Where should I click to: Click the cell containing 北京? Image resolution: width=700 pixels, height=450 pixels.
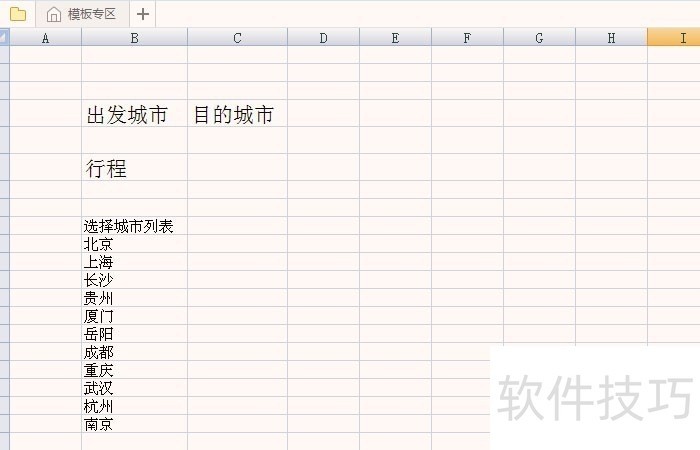99,244
